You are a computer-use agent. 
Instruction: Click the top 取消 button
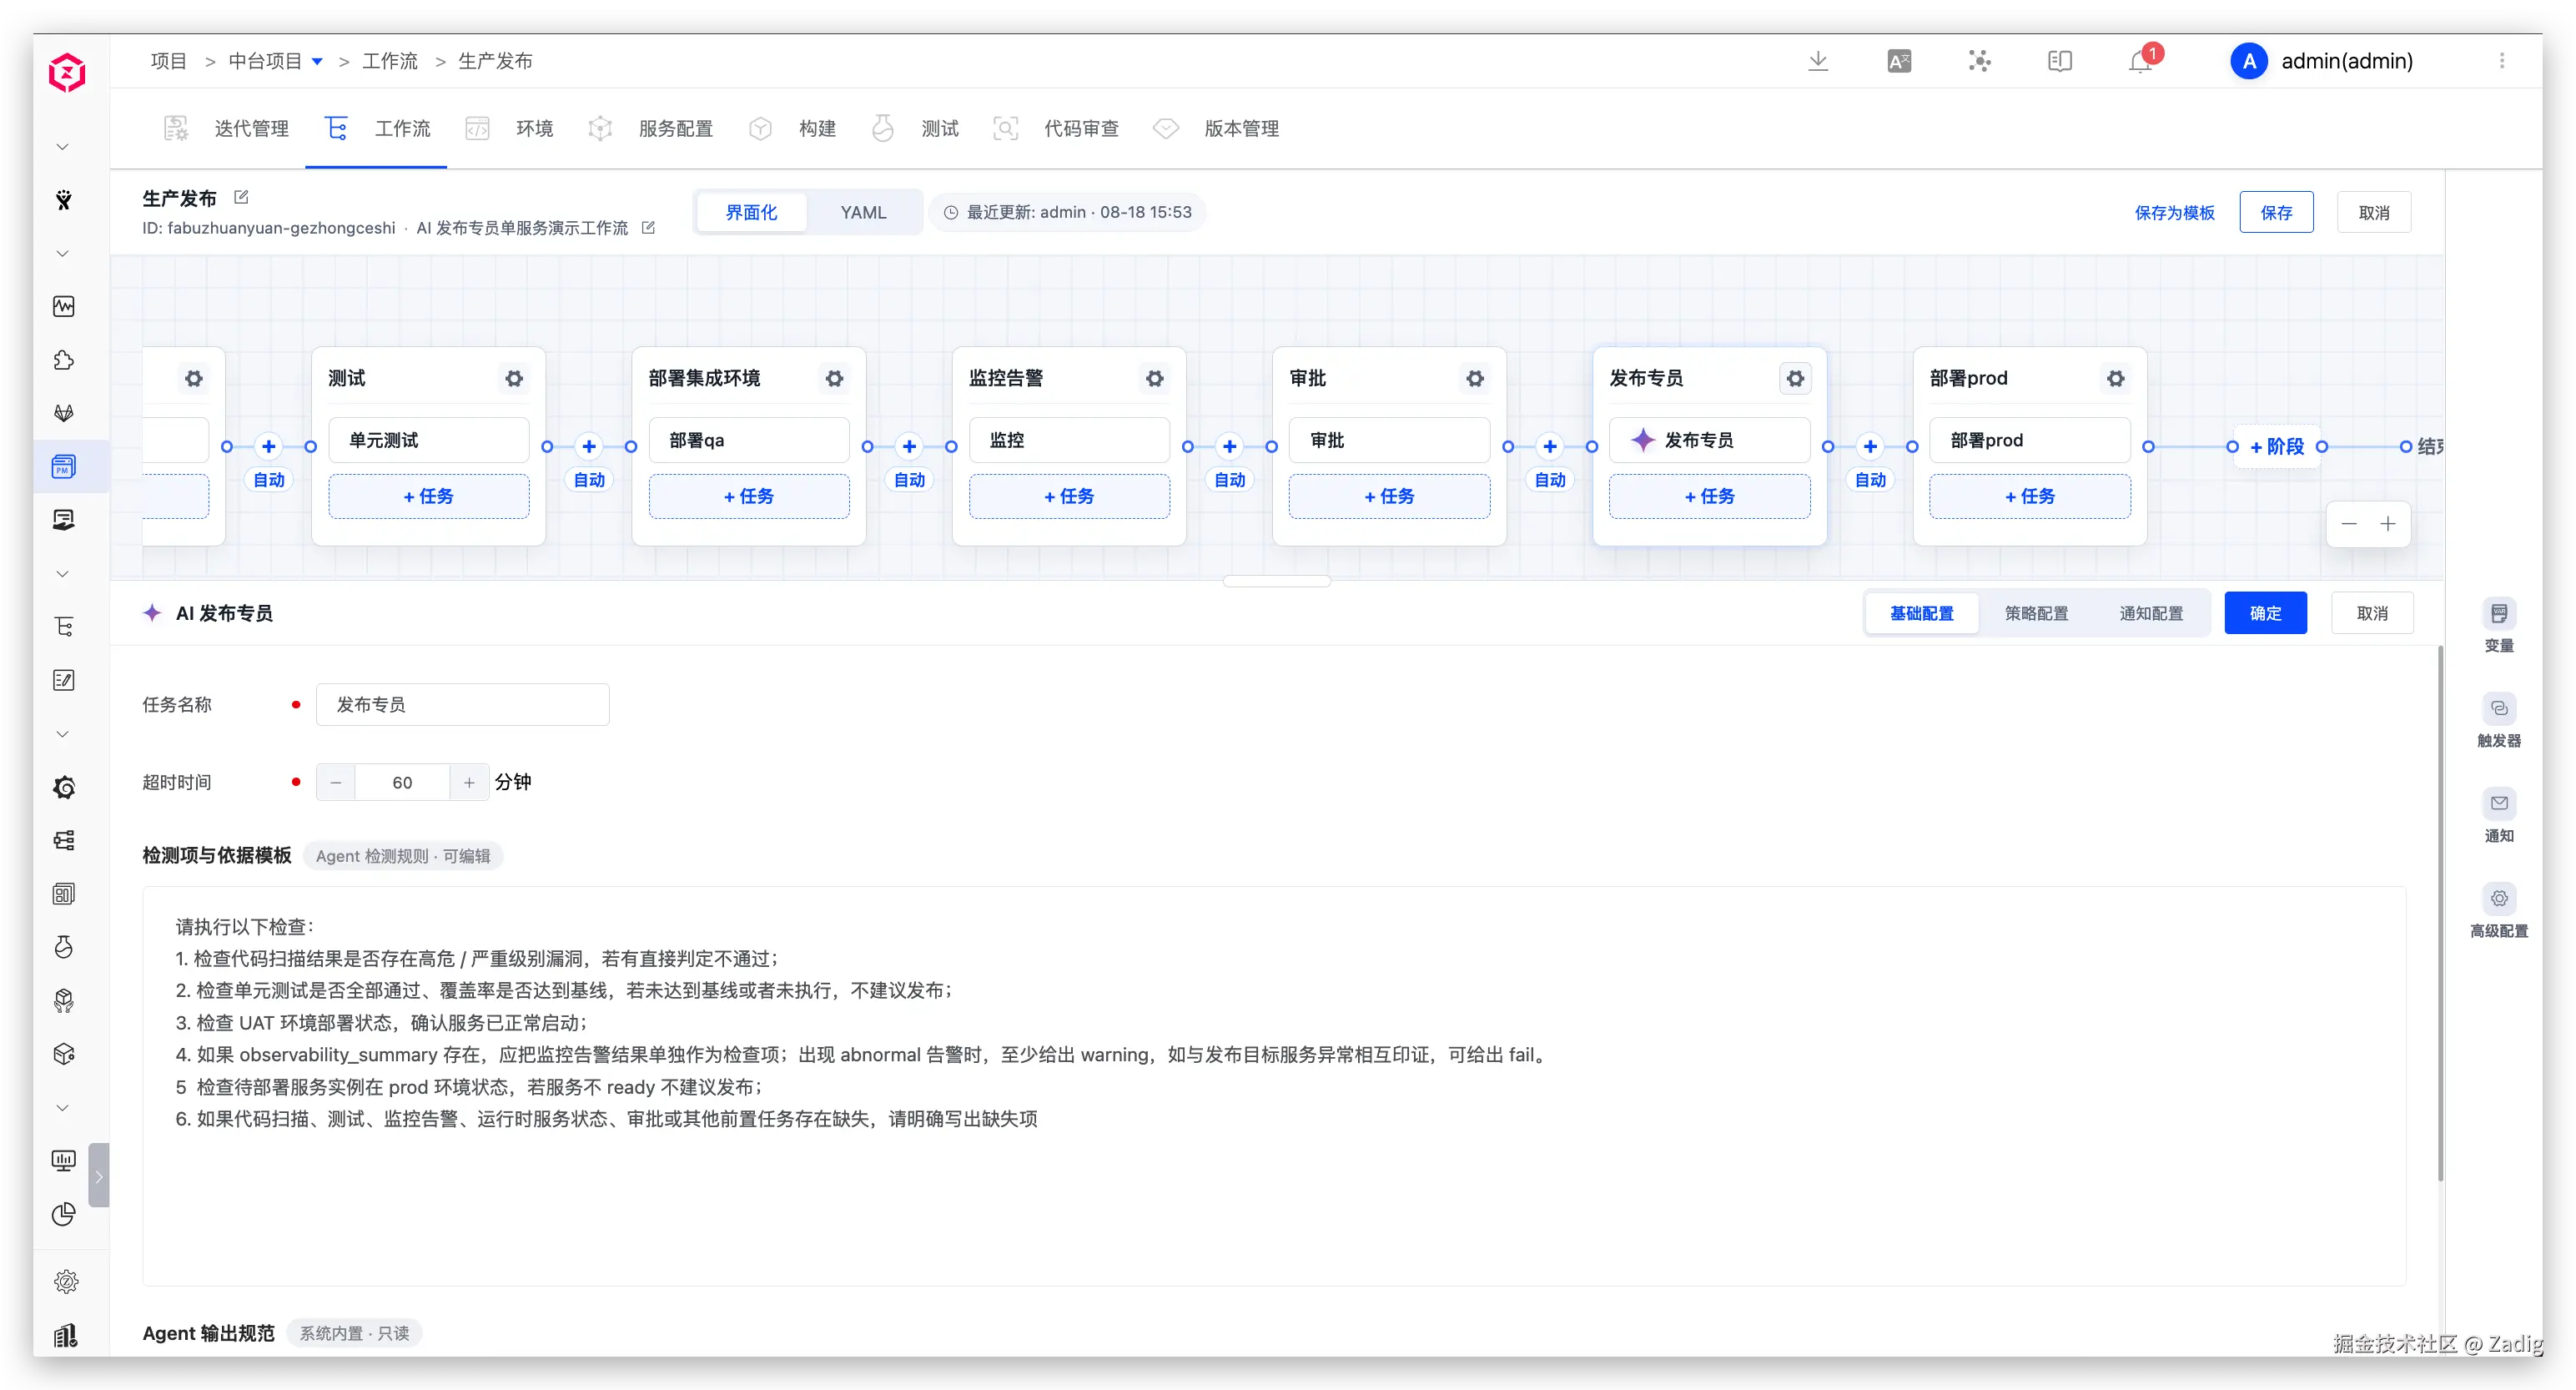point(2374,212)
